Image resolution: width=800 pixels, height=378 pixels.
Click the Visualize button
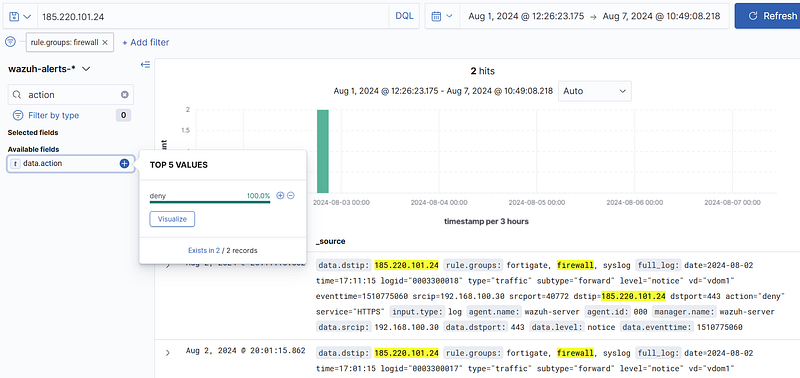coord(172,219)
